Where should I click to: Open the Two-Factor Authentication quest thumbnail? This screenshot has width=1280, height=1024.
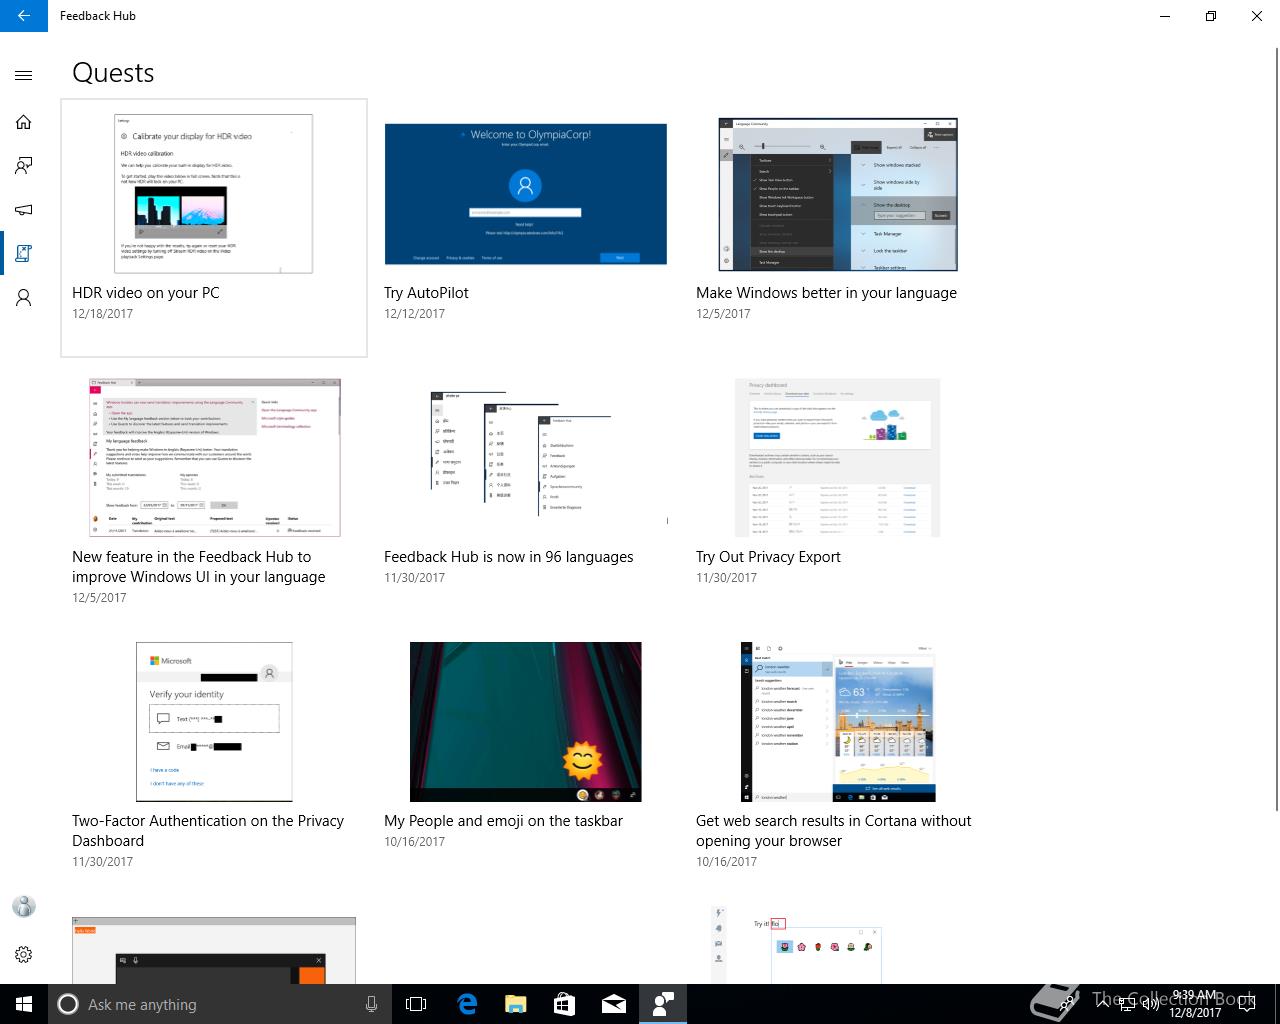[214, 722]
